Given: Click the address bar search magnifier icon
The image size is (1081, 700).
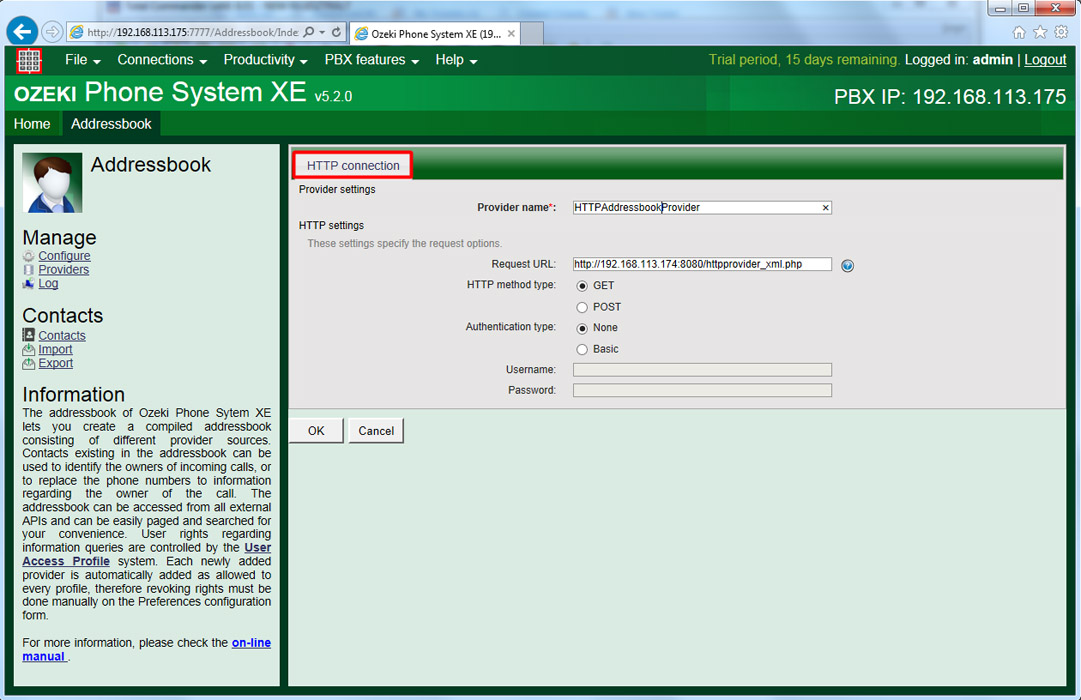Looking at the screenshot, I should click(309, 32).
